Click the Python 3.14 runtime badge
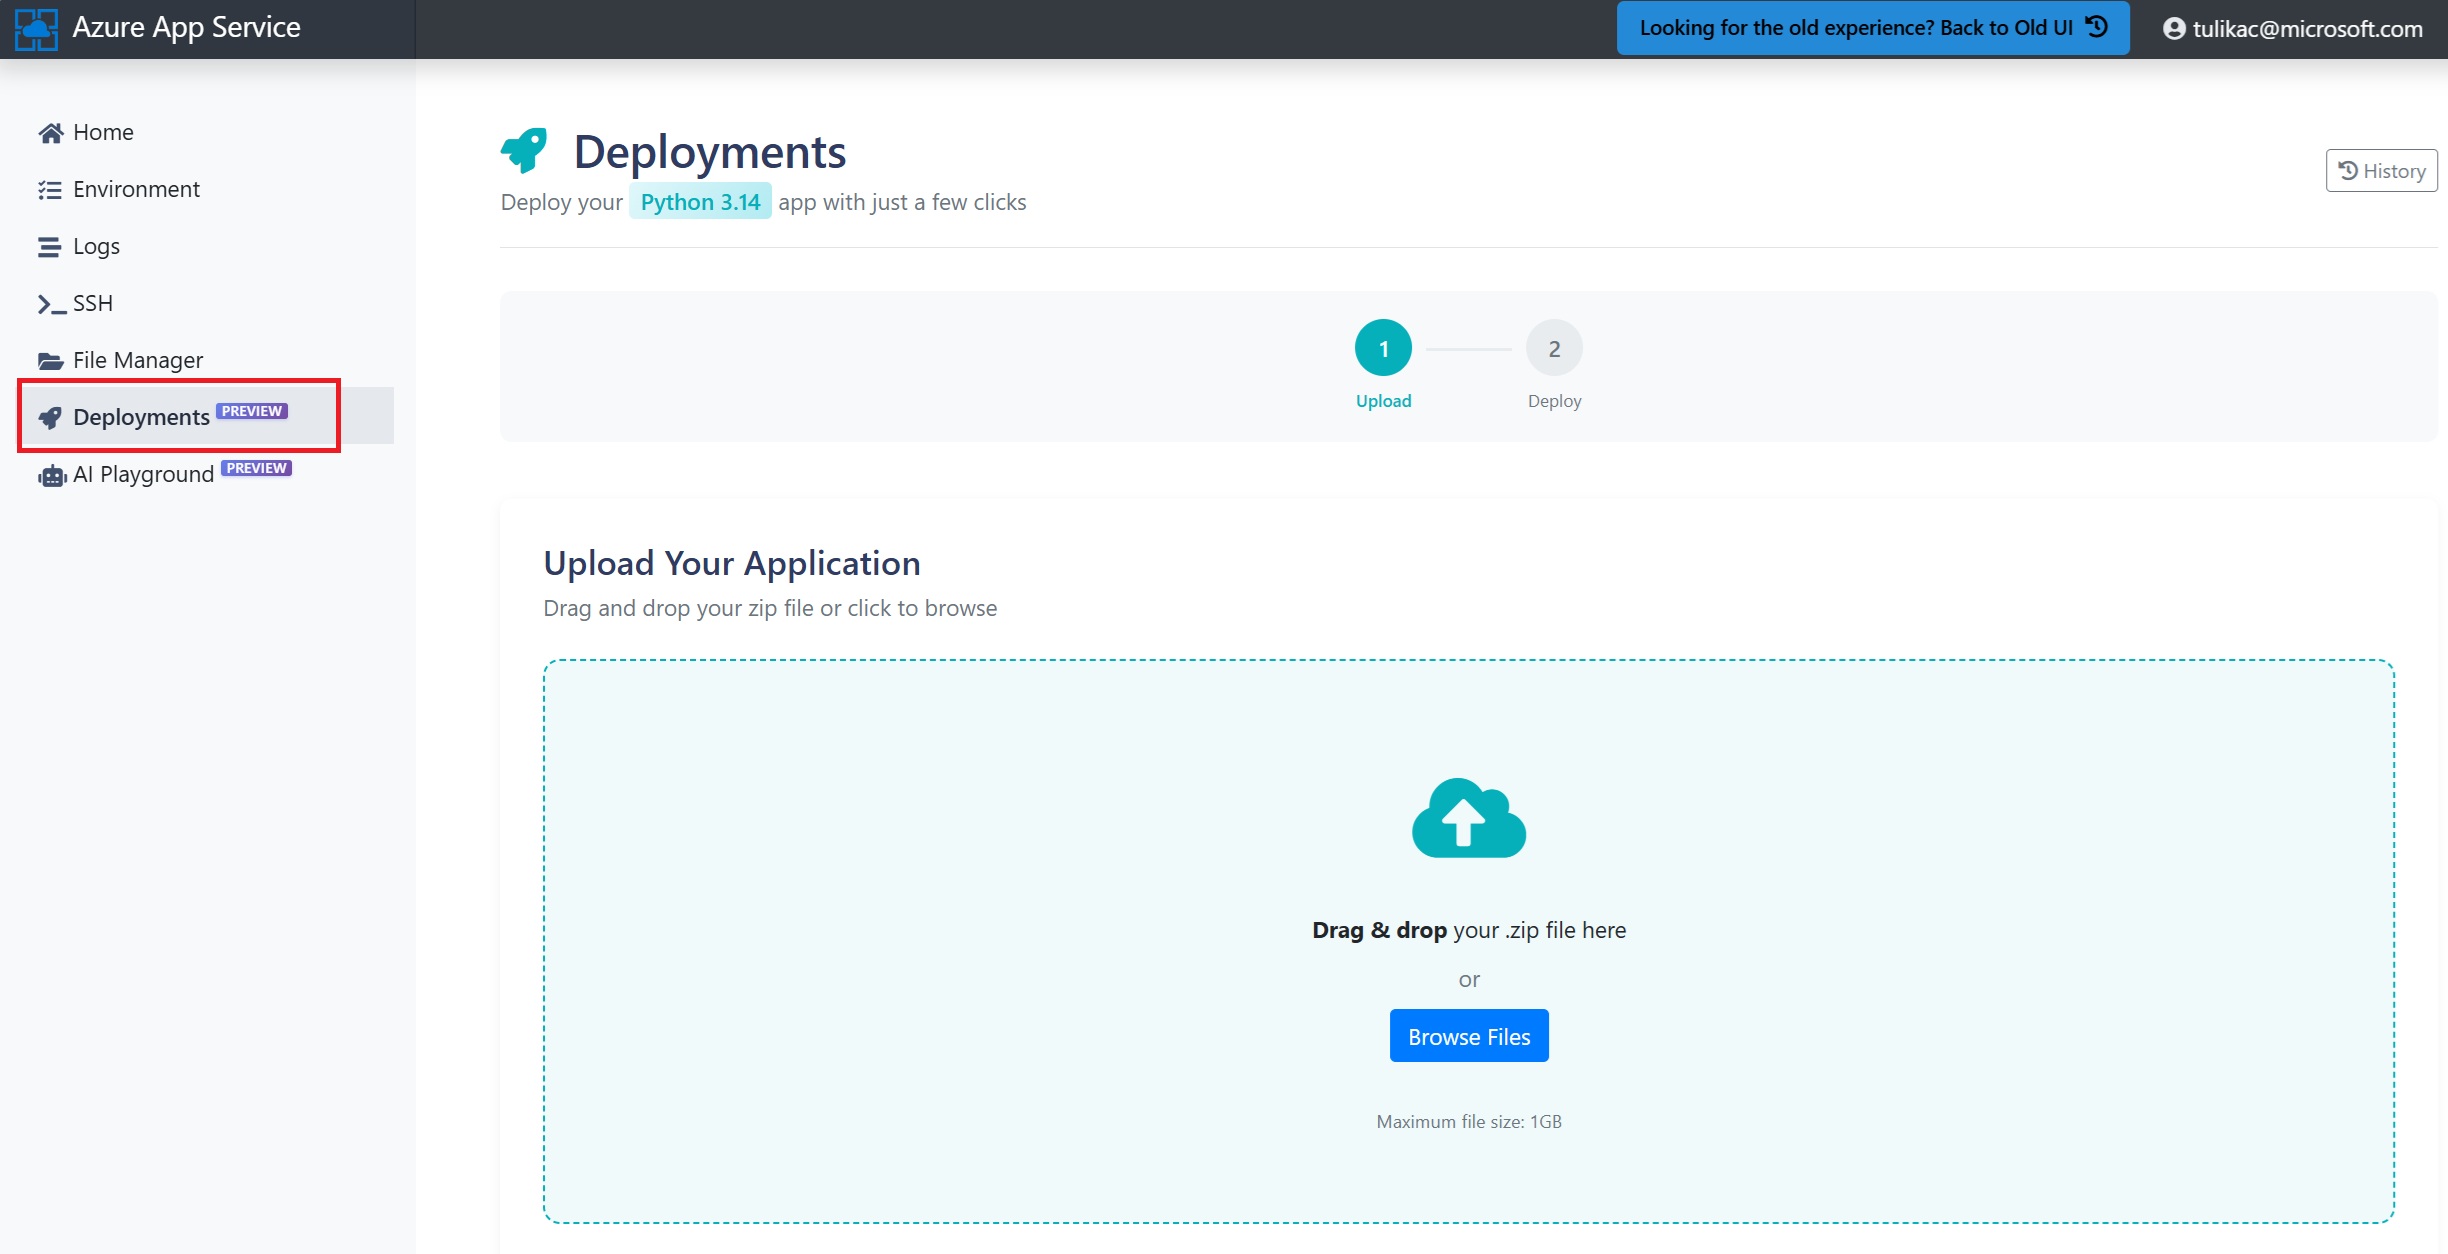 700,202
